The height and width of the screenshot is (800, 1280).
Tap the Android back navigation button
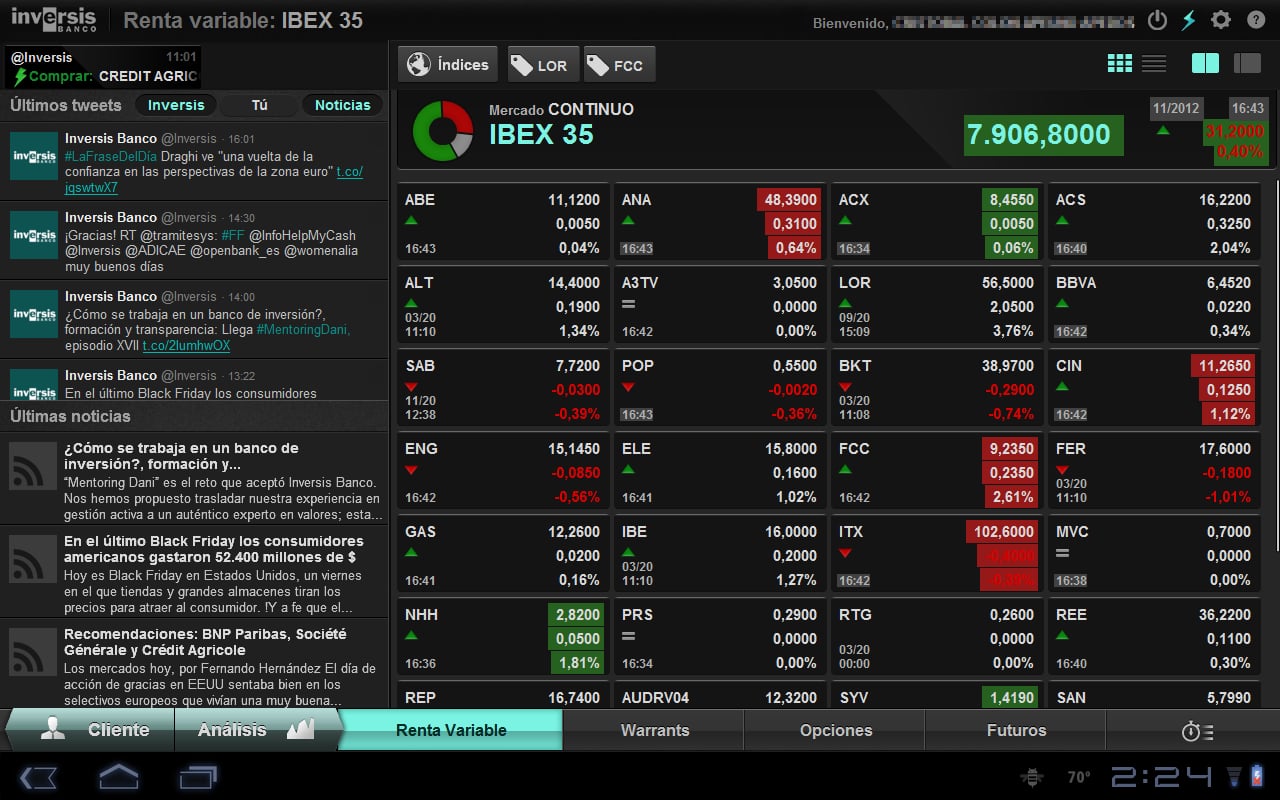tap(39, 777)
